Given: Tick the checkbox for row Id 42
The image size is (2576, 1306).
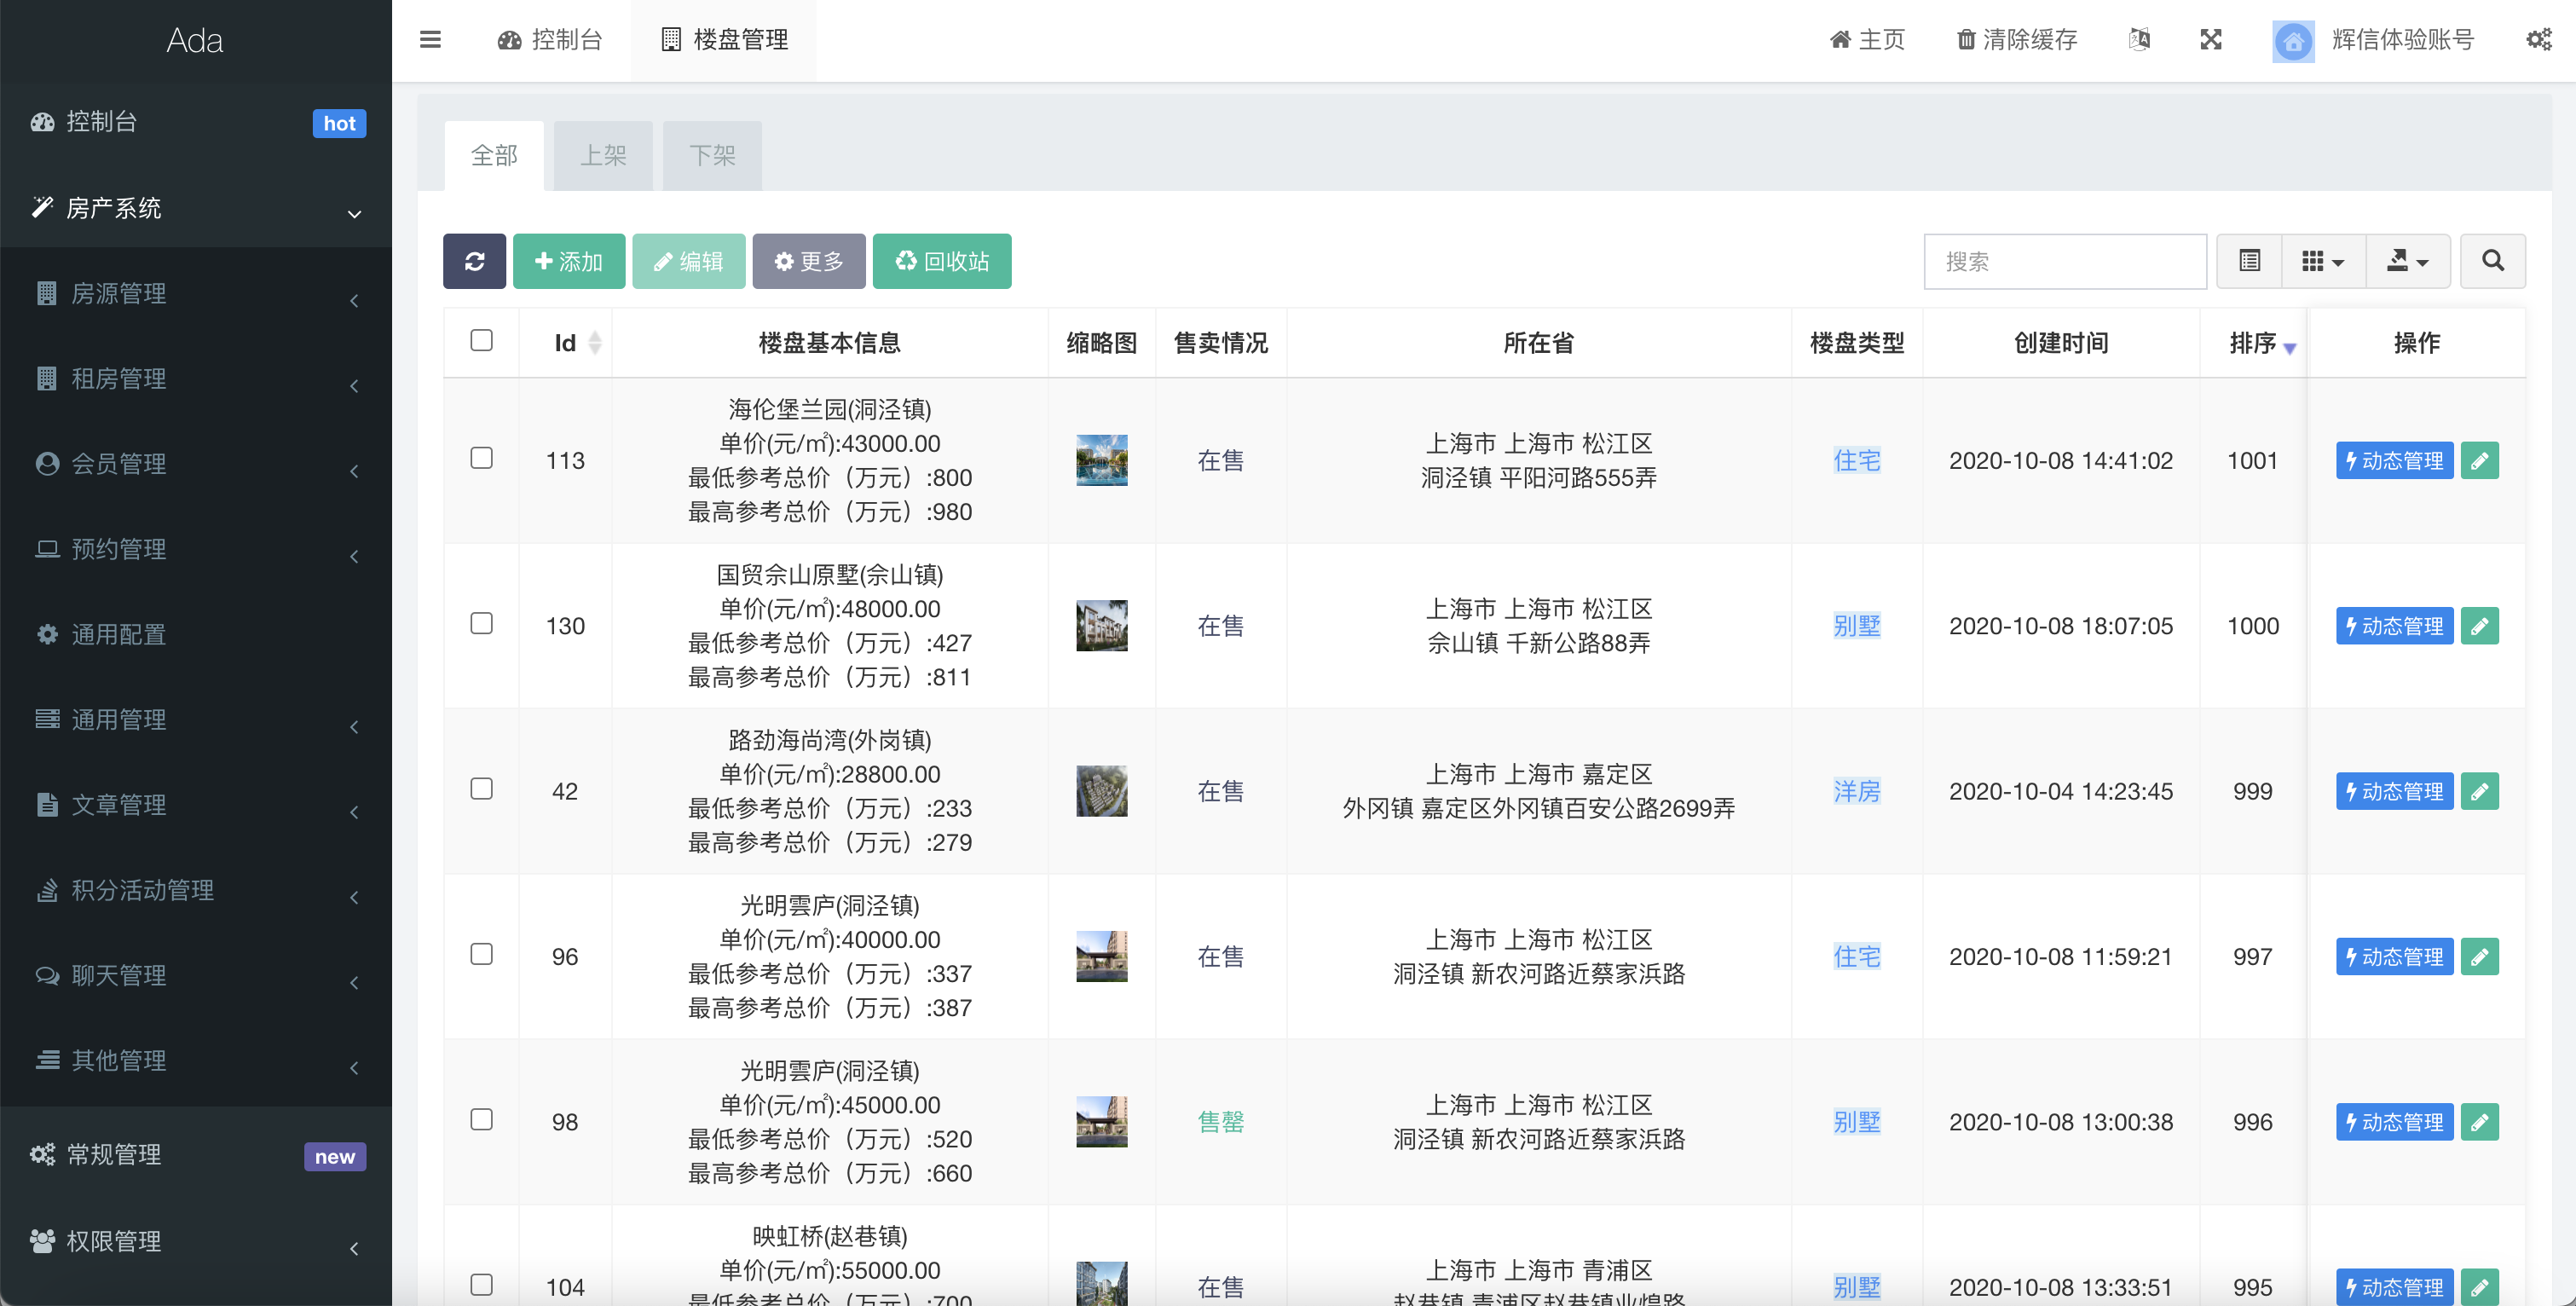Looking at the screenshot, I should point(481,789).
